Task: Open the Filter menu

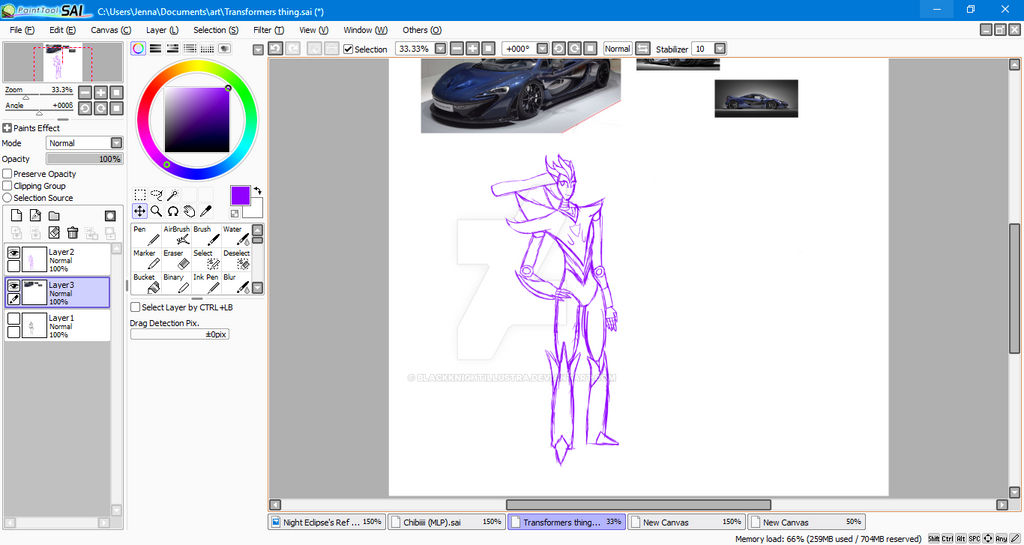Action: [268, 30]
